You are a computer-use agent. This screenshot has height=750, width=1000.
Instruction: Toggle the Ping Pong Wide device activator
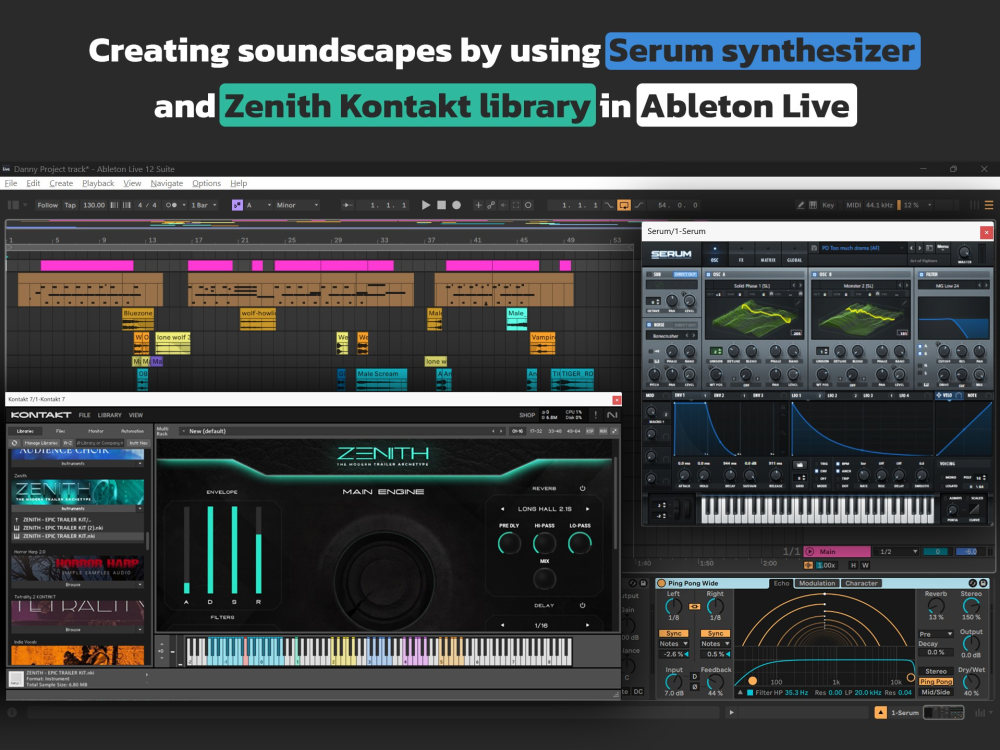pyautogui.click(x=661, y=583)
